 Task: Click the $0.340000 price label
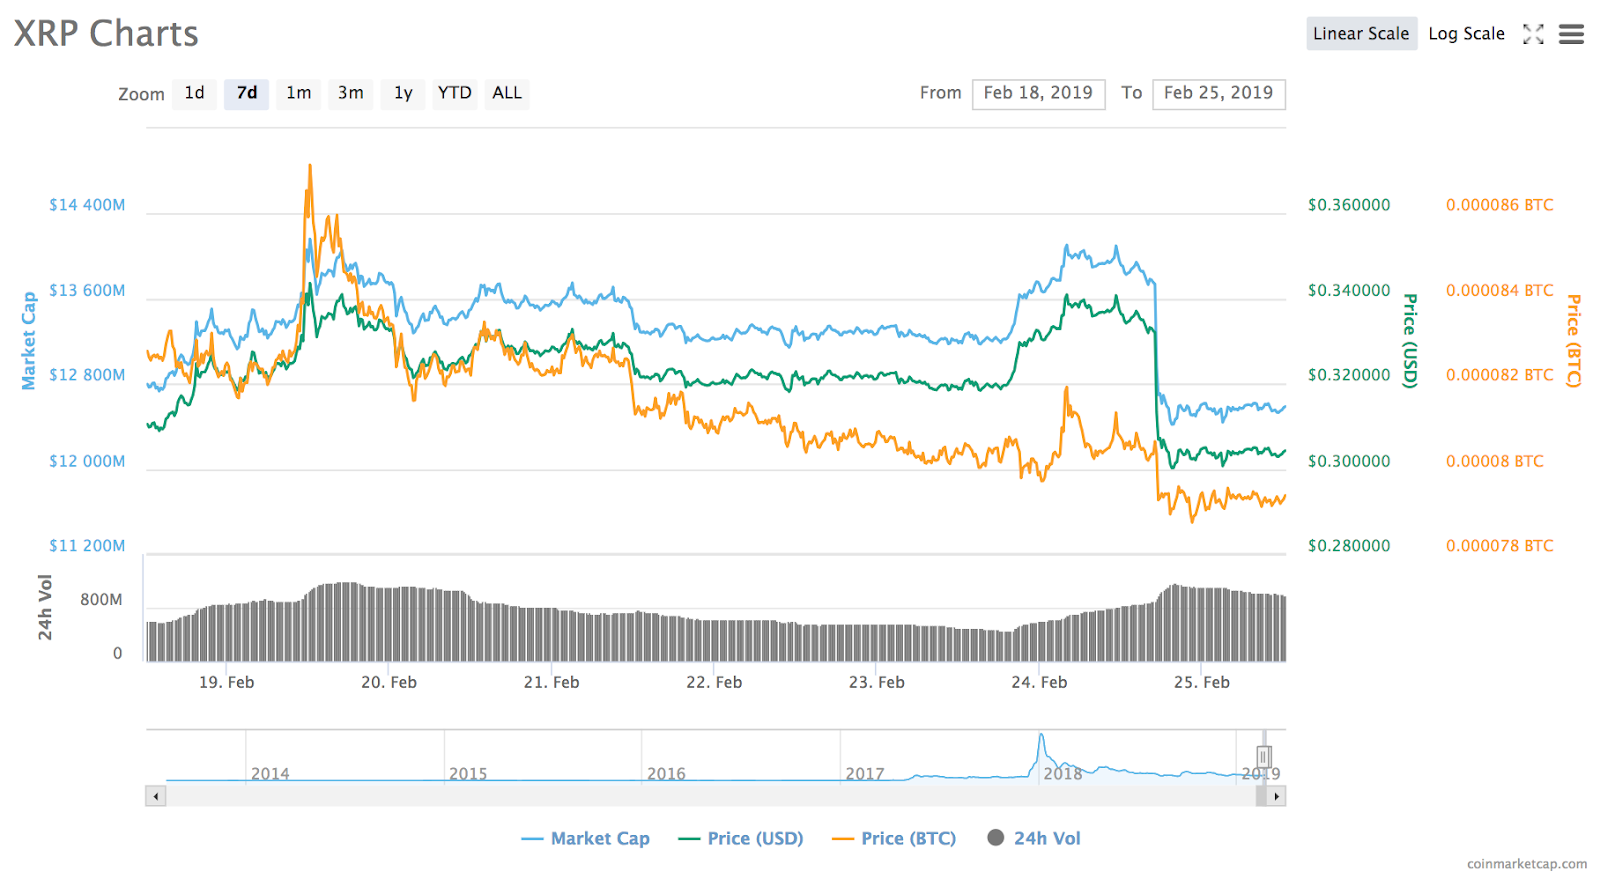[x=1349, y=290]
